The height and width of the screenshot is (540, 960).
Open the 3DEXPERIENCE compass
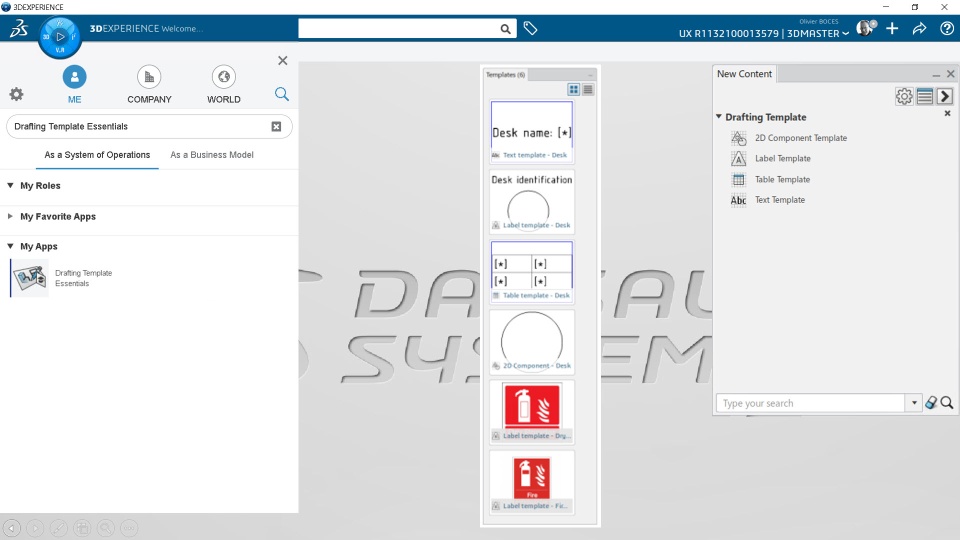point(59,37)
